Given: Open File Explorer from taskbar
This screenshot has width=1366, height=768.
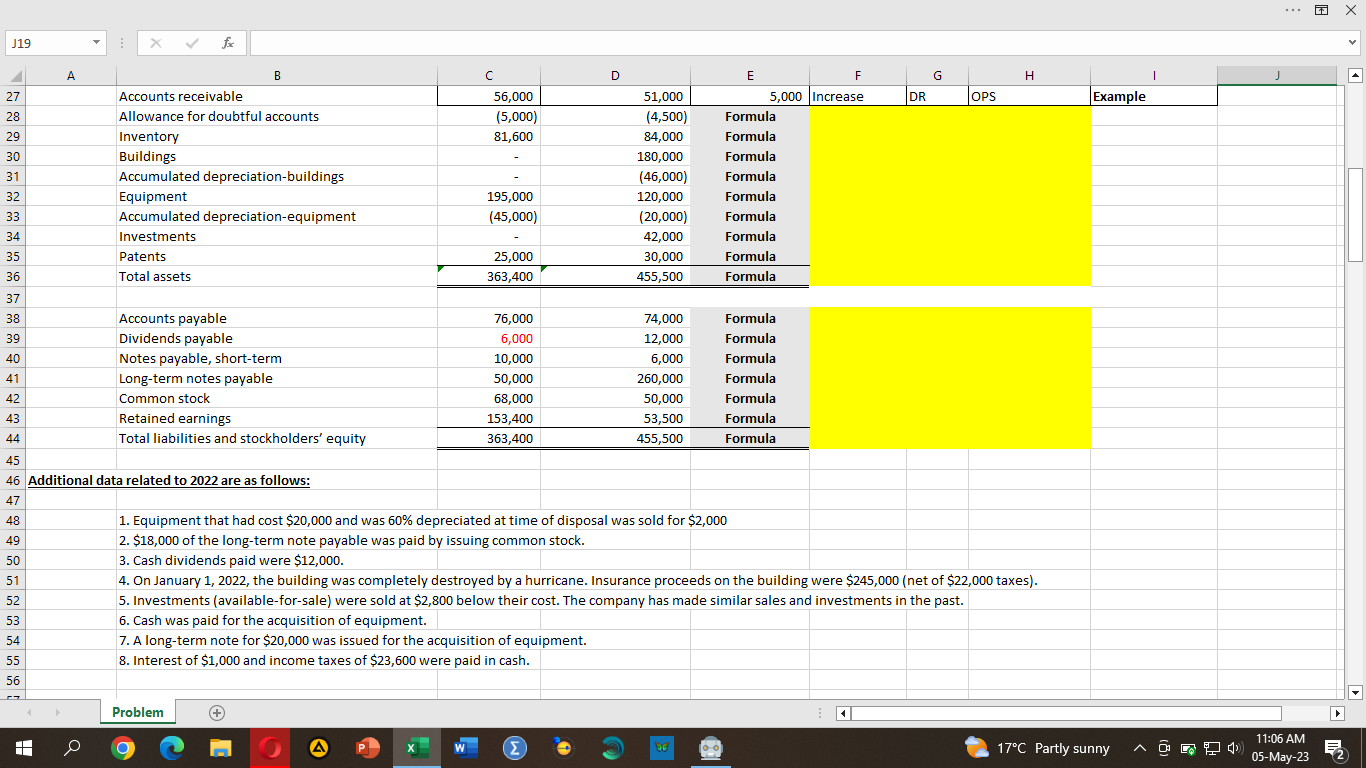Looking at the screenshot, I should point(219,748).
